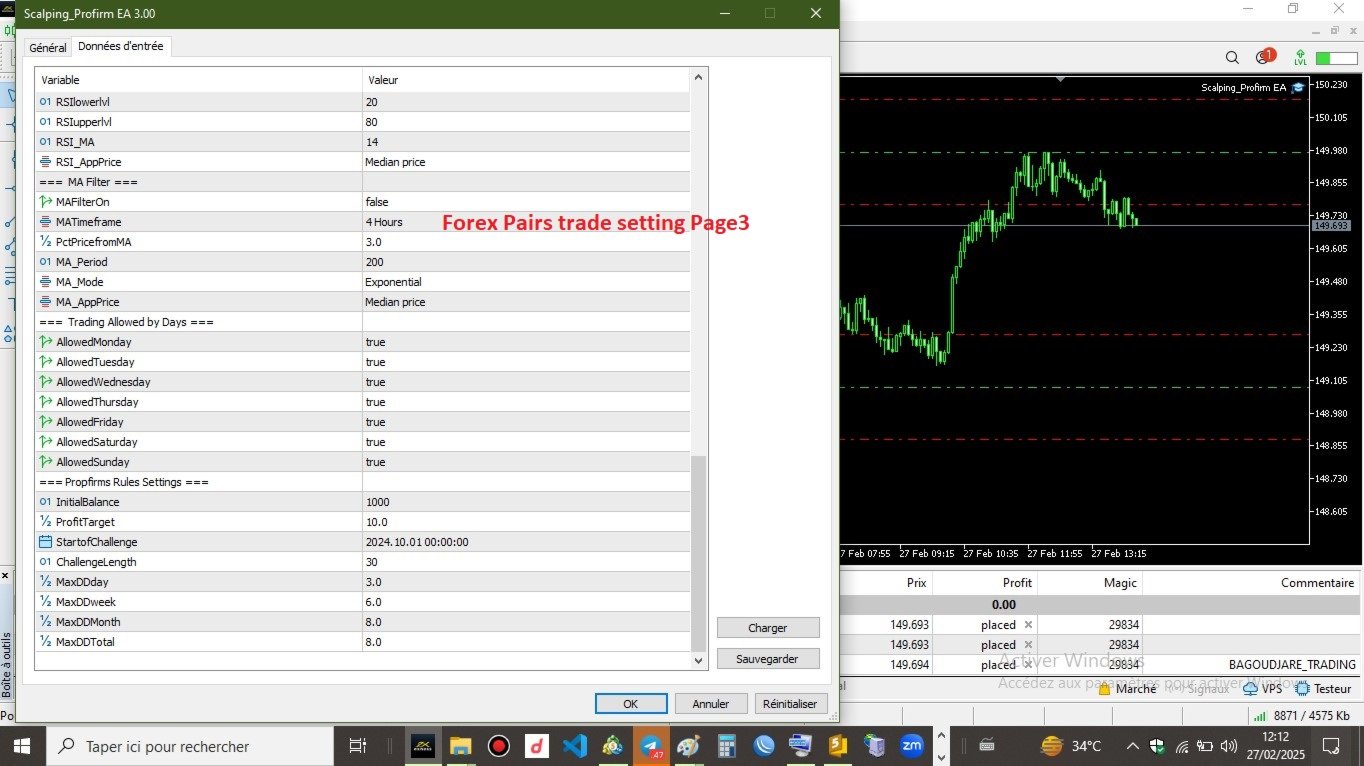The width and height of the screenshot is (1364, 766).
Task: Click the fraction icon beside MaxDDweek
Action: tap(45, 602)
